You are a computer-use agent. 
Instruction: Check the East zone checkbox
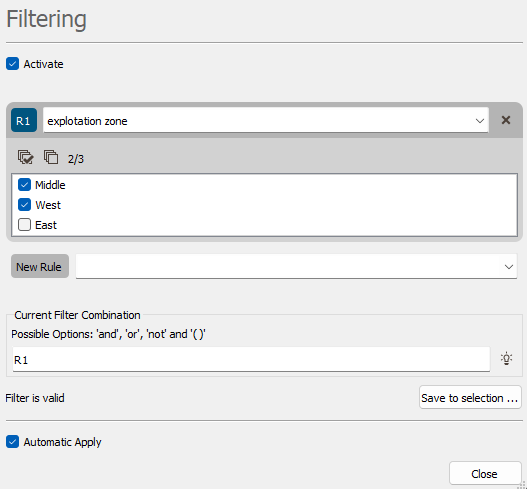point(24,225)
